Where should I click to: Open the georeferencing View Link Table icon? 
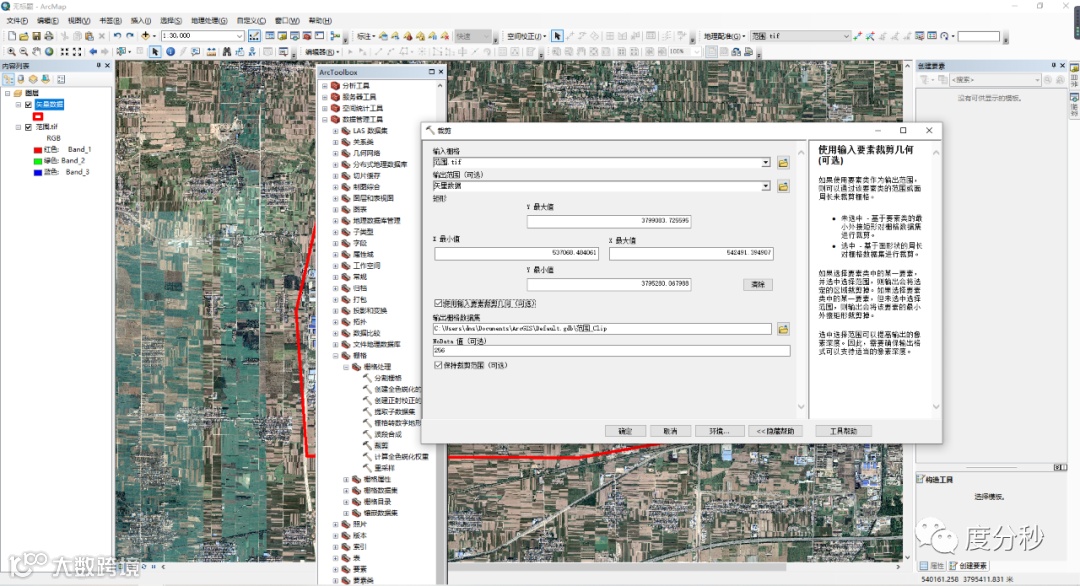click(x=932, y=36)
